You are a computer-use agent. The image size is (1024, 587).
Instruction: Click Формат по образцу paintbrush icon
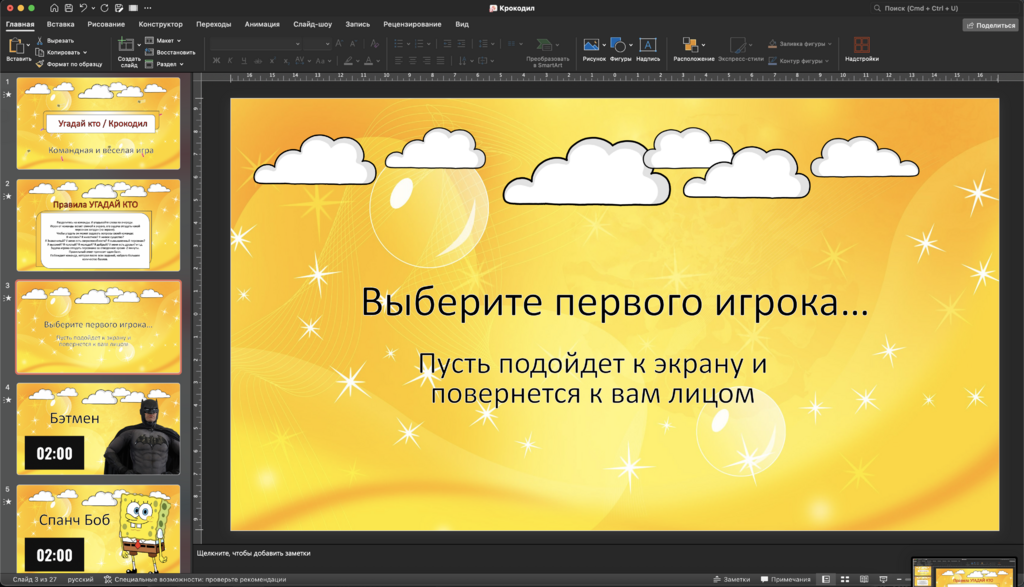click(x=40, y=64)
